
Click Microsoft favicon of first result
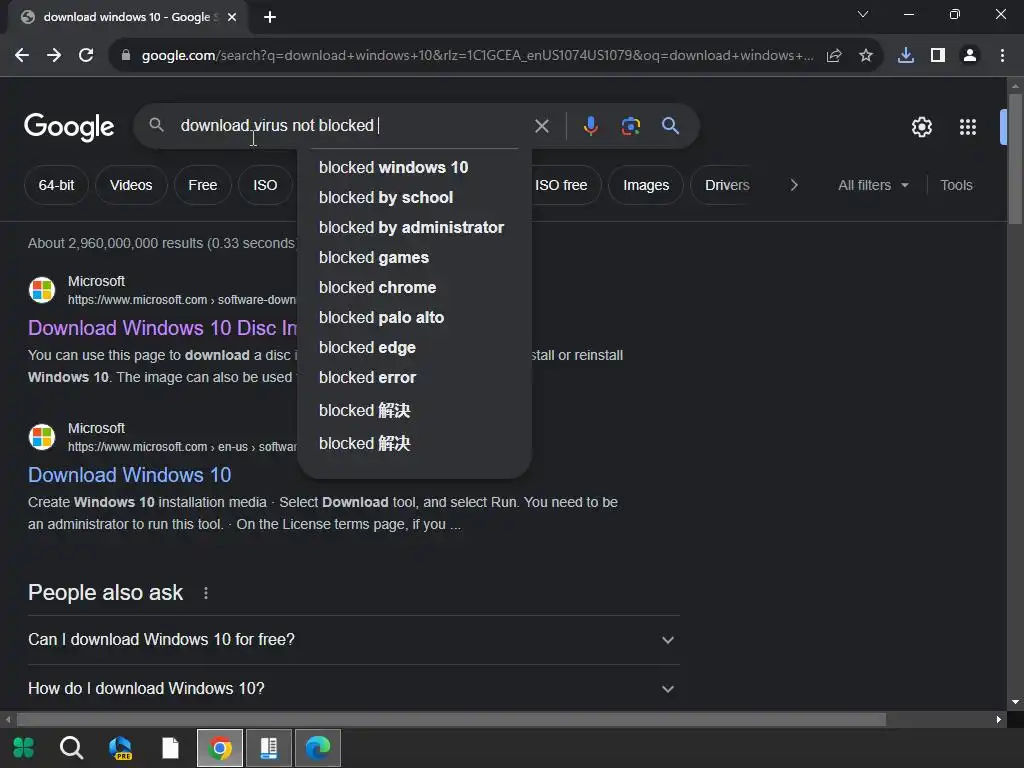[x=42, y=290]
